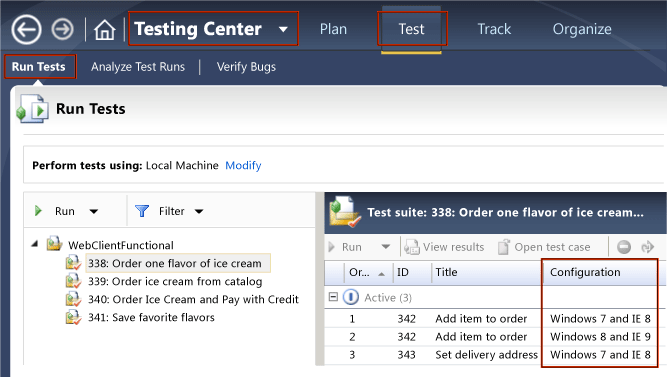The height and width of the screenshot is (377, 667).
Task: Click the test suite header icon
Action: click(x=345, y=211)
